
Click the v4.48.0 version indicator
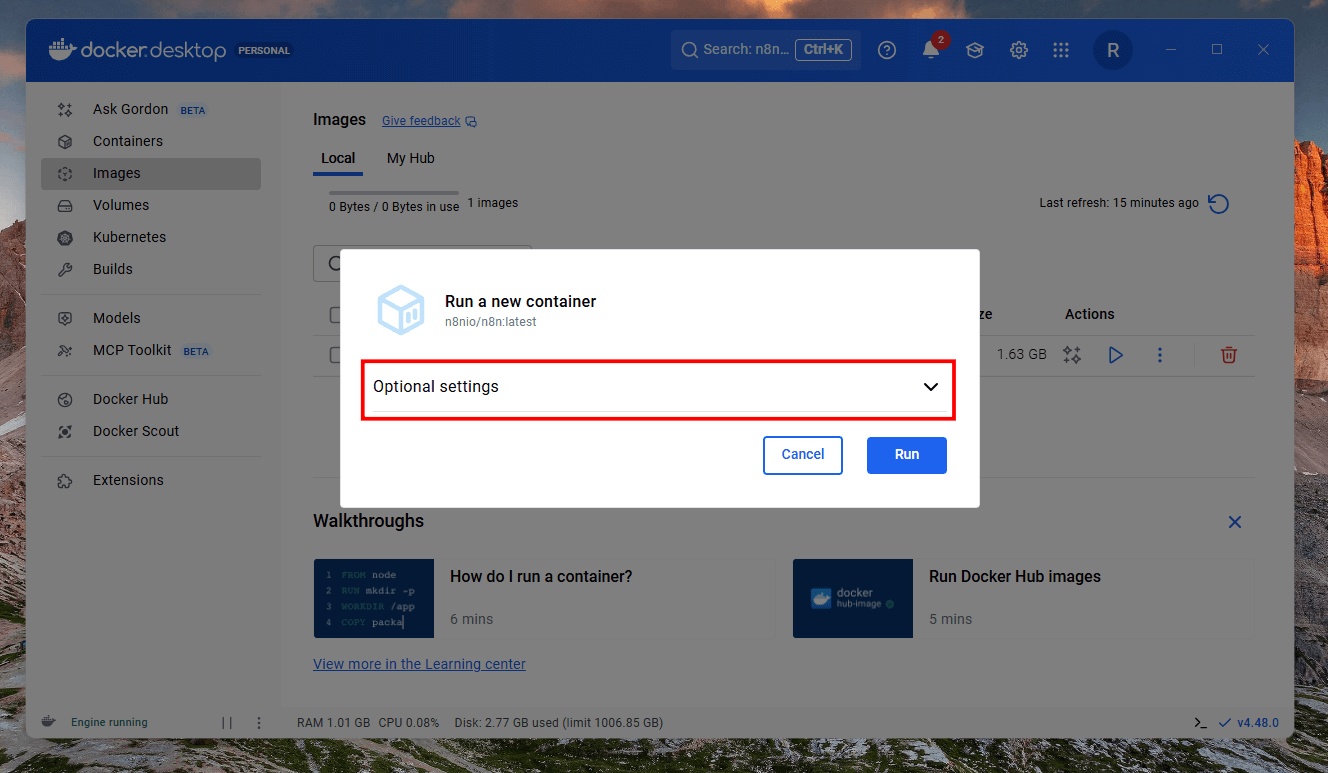tap(1249, 723)
